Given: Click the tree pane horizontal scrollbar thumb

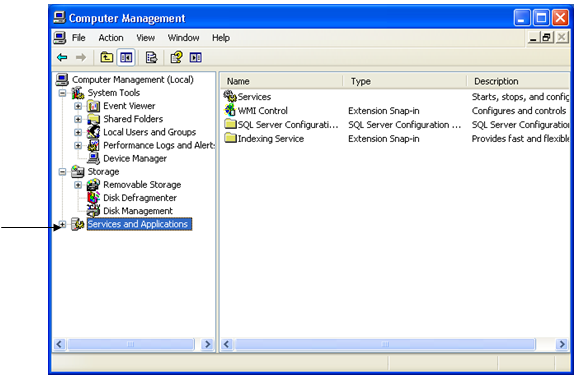Looking at the screenshot, I should (131, 344).
